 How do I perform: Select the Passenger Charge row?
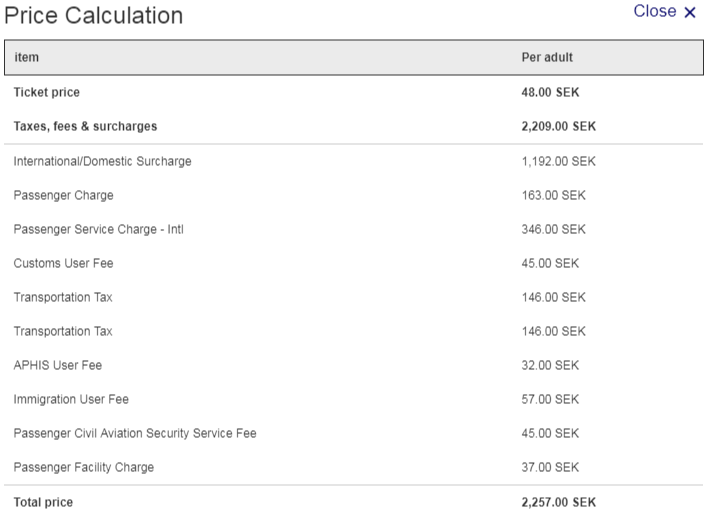[63, 195]
